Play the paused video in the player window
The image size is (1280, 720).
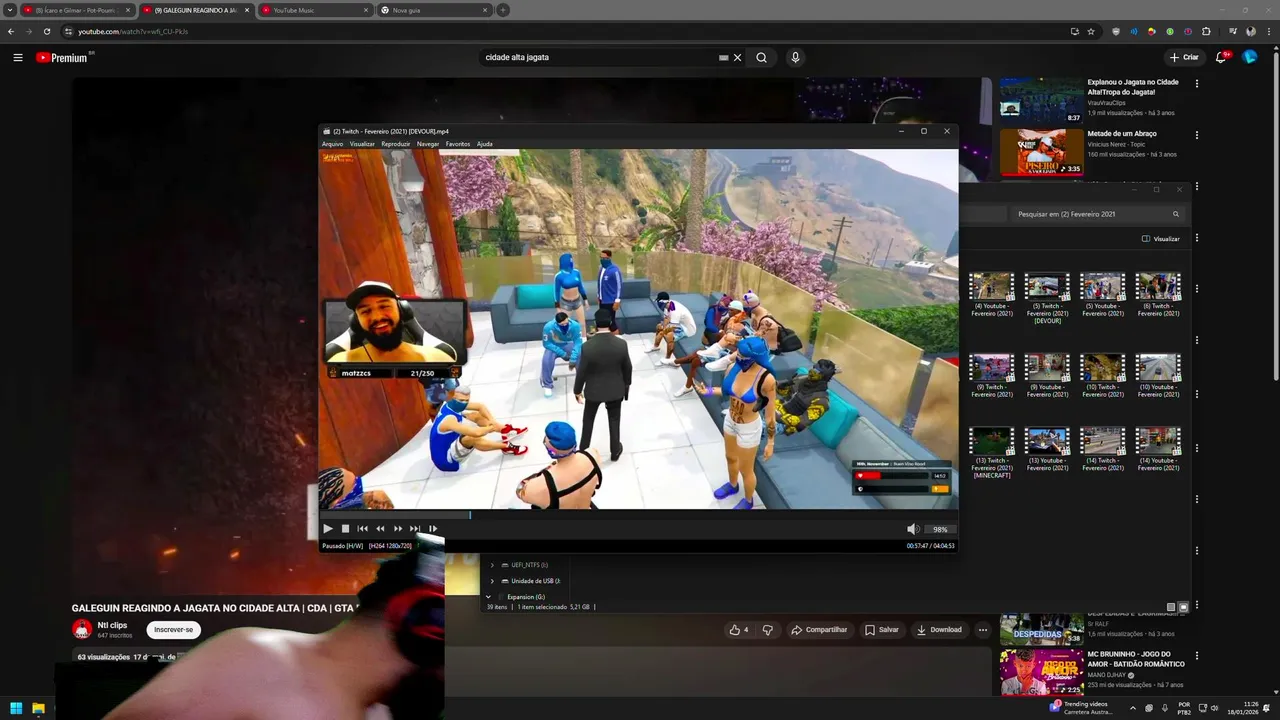coord(327,528)
